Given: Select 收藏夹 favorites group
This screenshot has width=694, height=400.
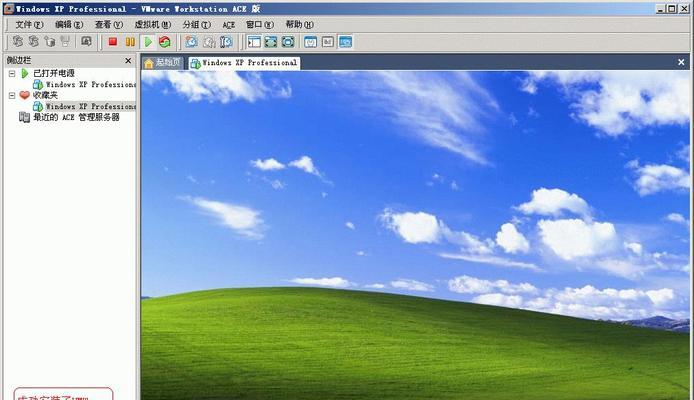Looking at the screenshot, I should [45, 95].
